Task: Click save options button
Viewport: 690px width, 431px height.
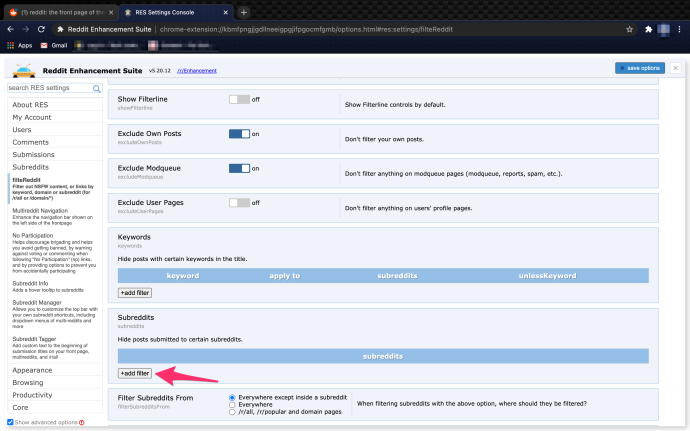Action: pyautogui.click(x=640, y=68)
